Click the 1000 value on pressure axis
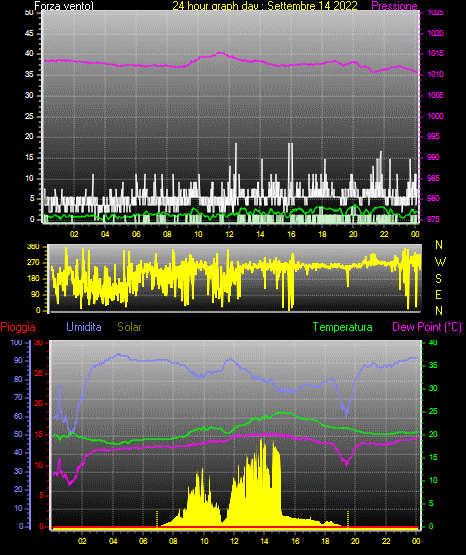The height and width of the screenshot is (555, 466). (x=435, y=116)
